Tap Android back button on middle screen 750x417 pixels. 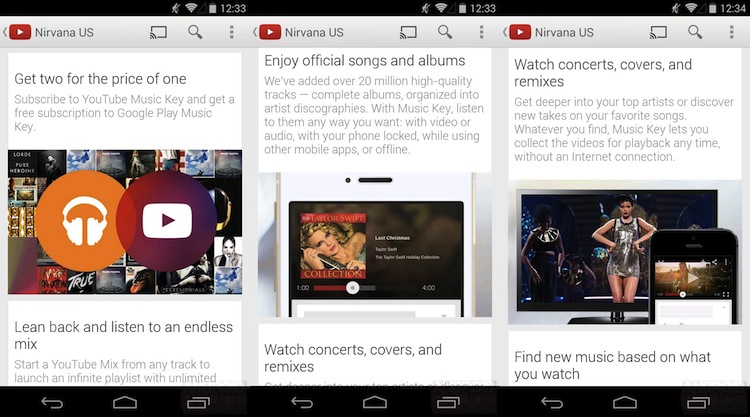pos(302,403)
